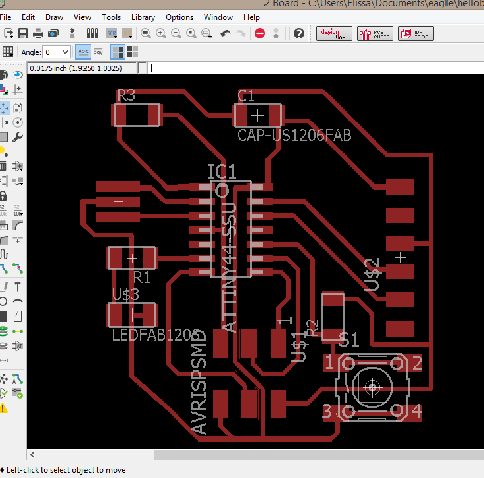Open the Tools menu
484x478 pixels.
111,17
